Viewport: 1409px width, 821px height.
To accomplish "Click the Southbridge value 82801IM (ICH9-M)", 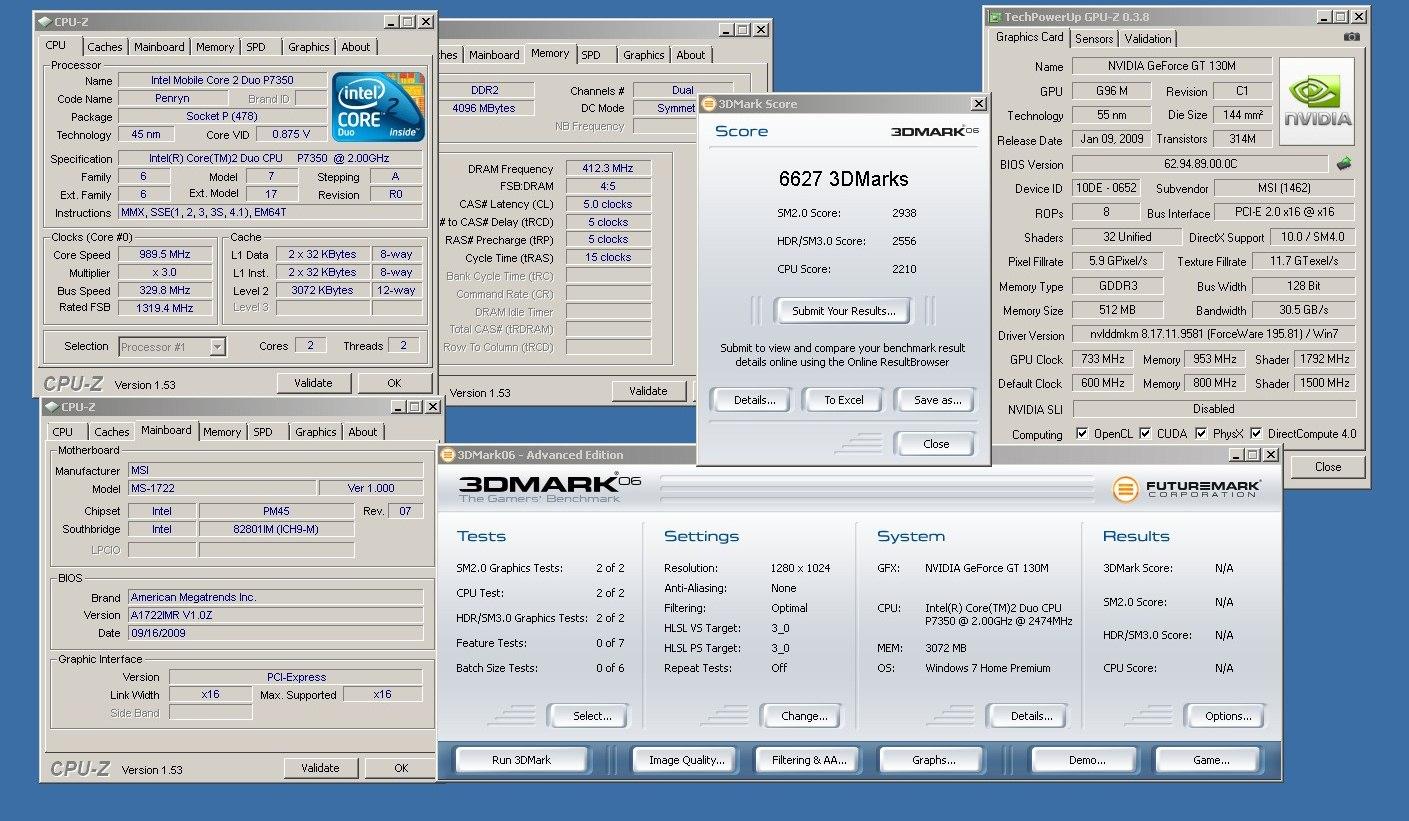I will (x=276, y=530).
